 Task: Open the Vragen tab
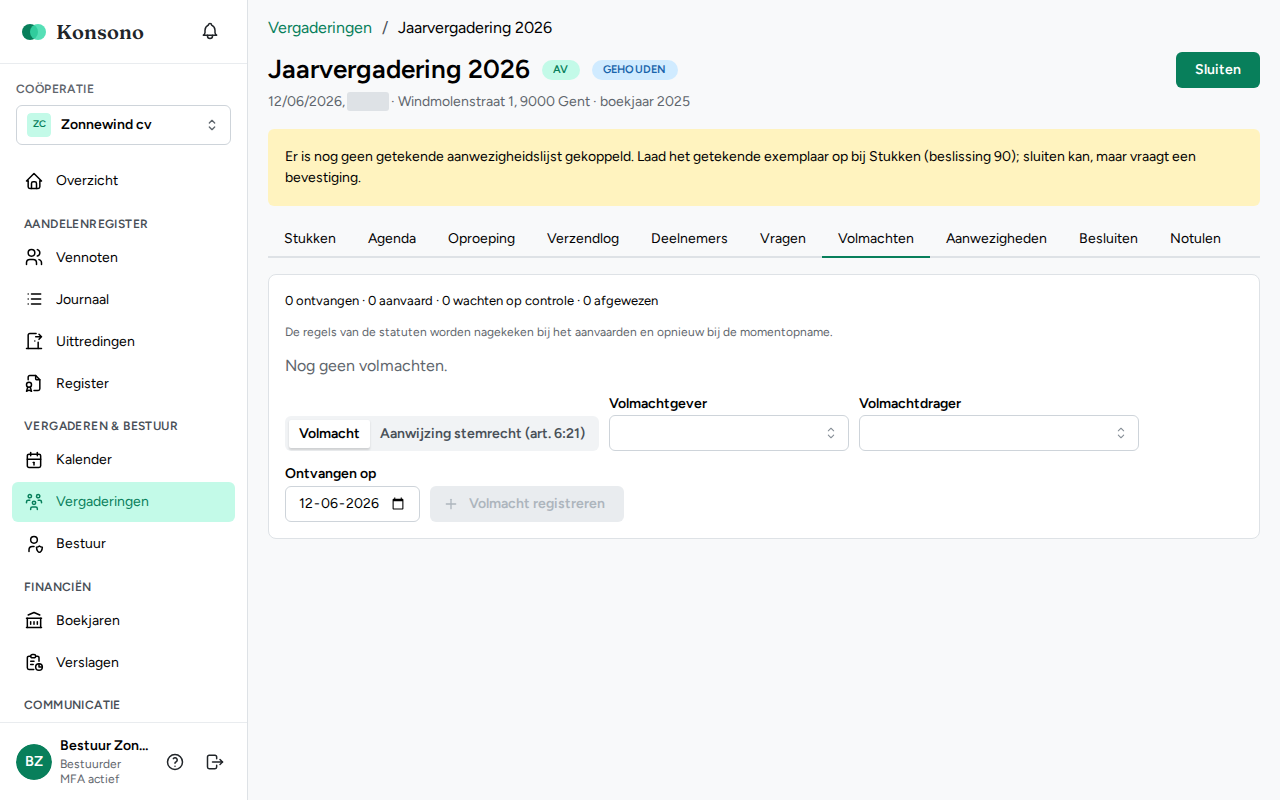tap(783, 239)
